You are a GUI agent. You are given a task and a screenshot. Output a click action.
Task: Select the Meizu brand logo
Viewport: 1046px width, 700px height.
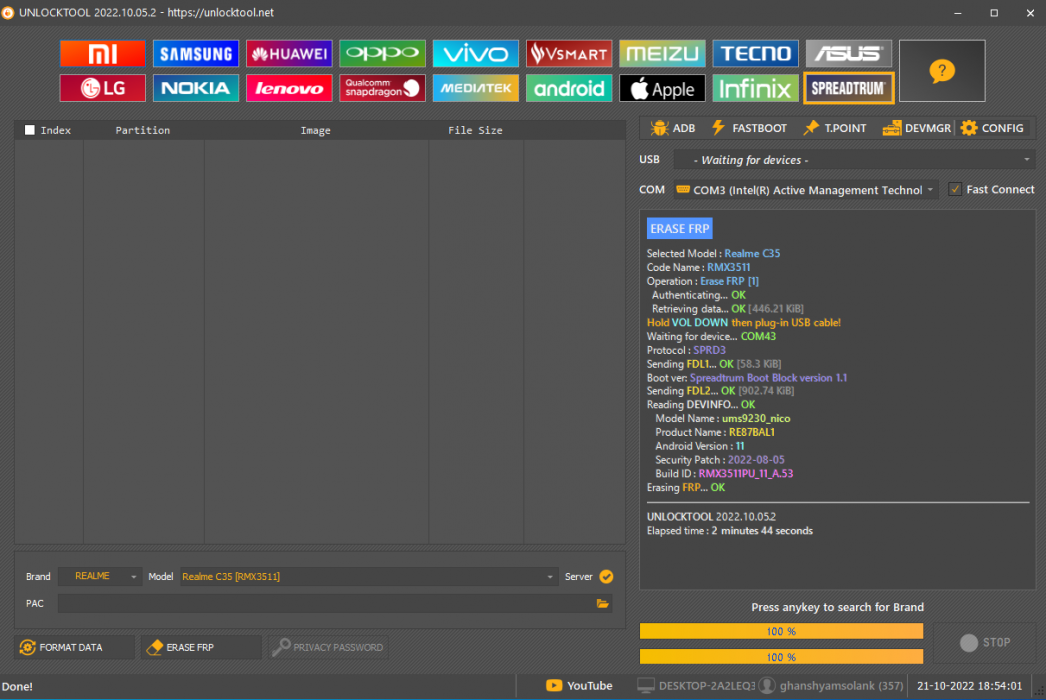point(662,53)
